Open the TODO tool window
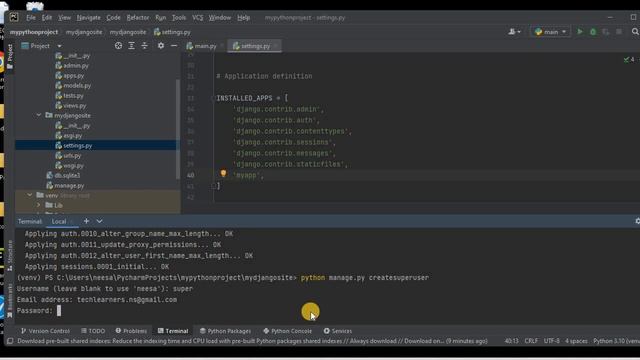640x360 pixels. (x=93, y=331)
